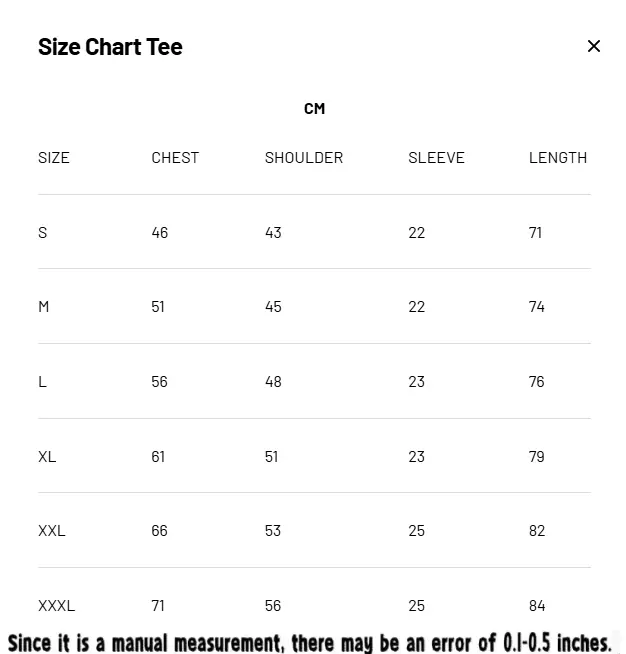This screenshot has height=654, width=626.
Task: Select the XL size row label
Action: (x=47, y=456)
